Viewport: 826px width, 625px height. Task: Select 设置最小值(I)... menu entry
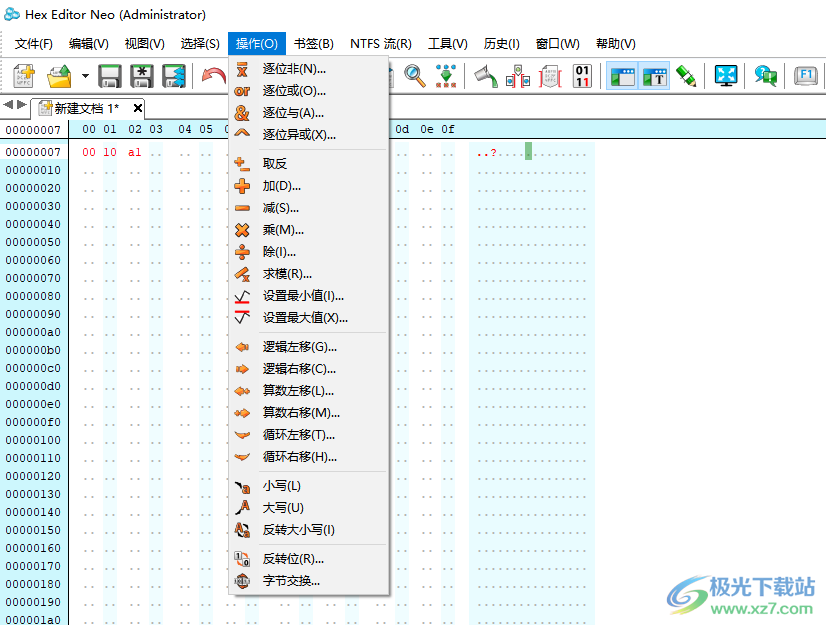click(x=309, y=296)
